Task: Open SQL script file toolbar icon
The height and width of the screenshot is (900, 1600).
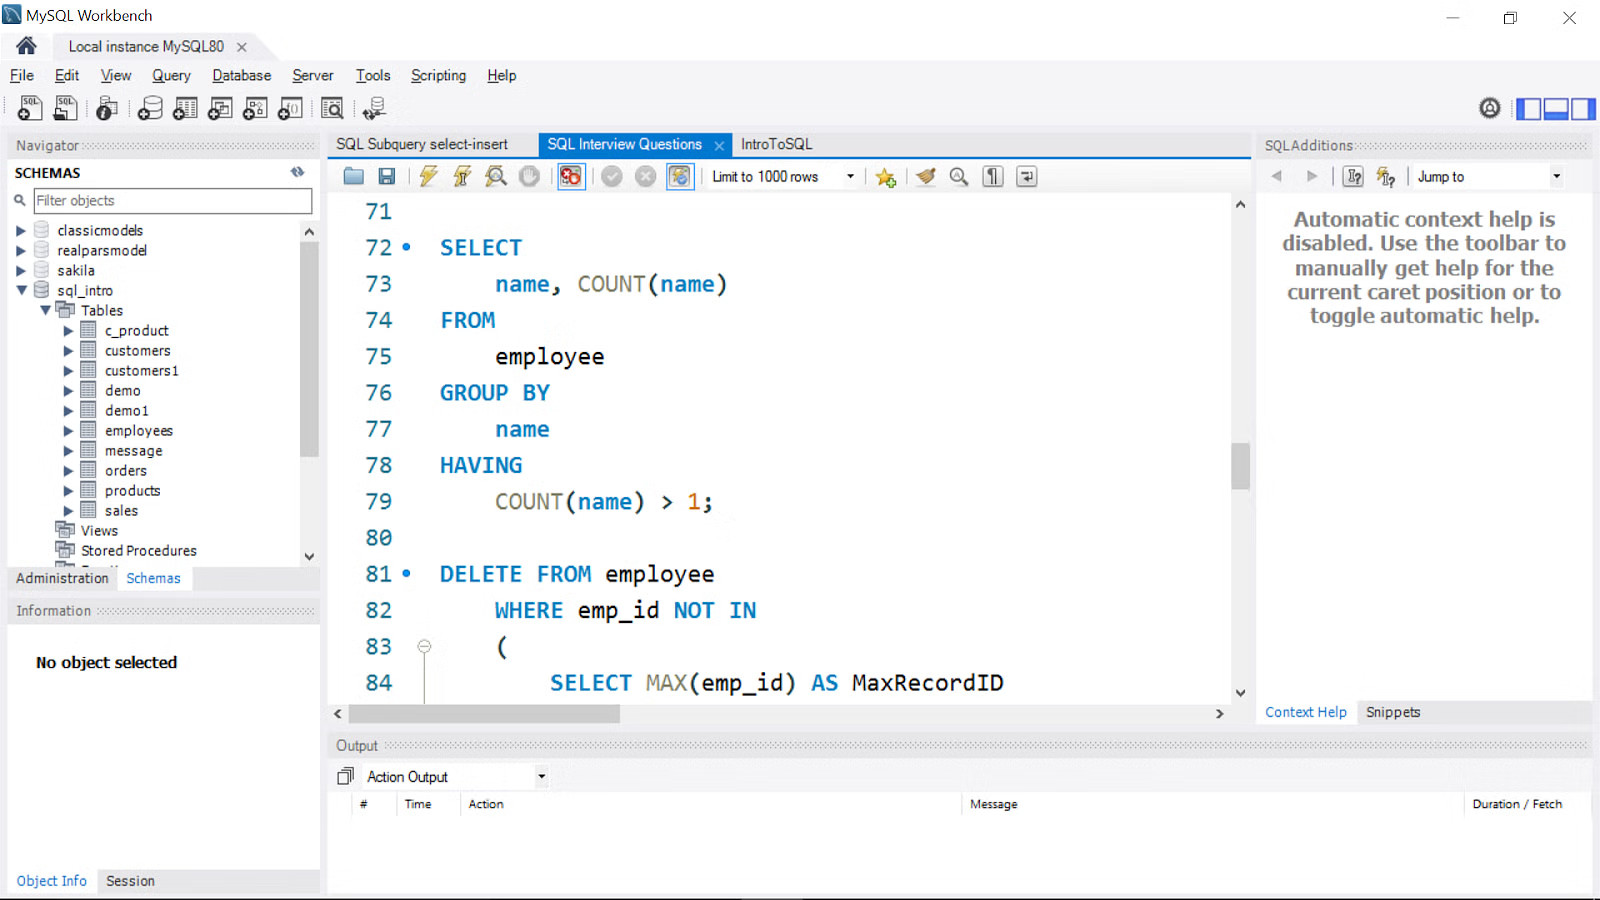Action: tap(65, 108)
